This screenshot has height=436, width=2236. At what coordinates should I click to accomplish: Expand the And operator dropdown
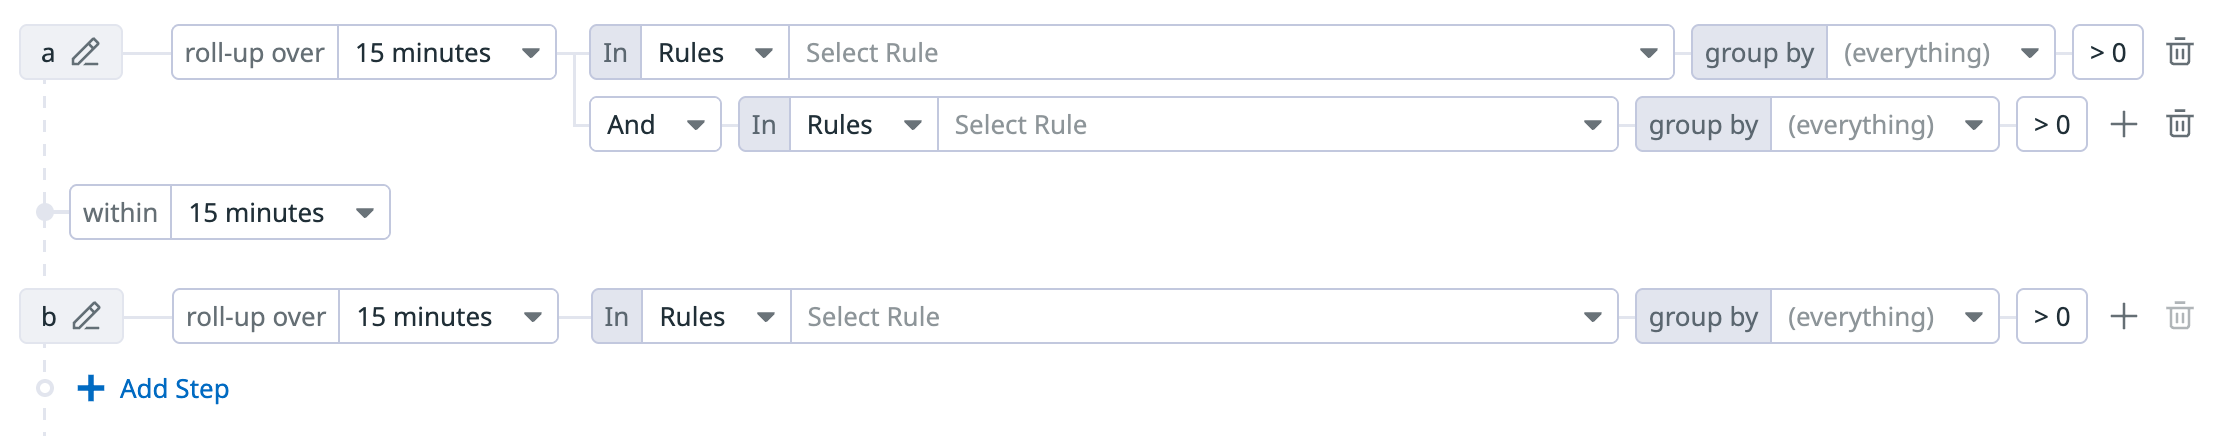[x=655, y=124]
